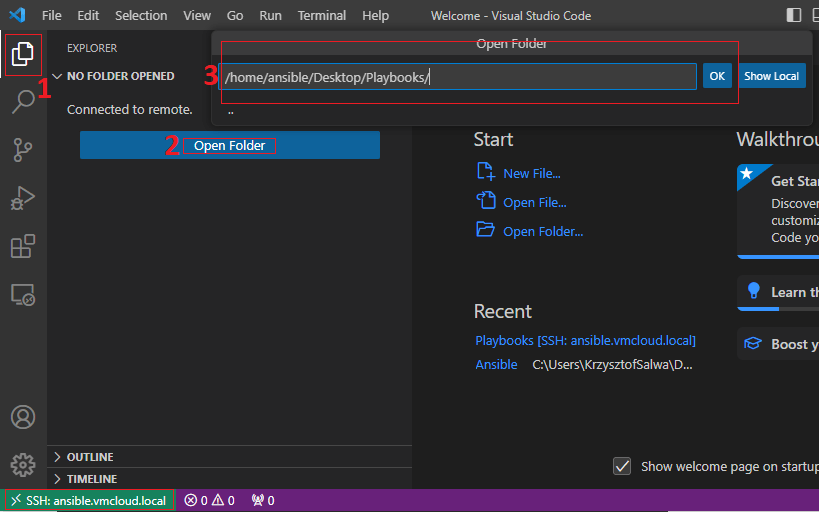Screen dimensions: 819x512
Task: Open the Search view icon
Action: tap(23, 101)
